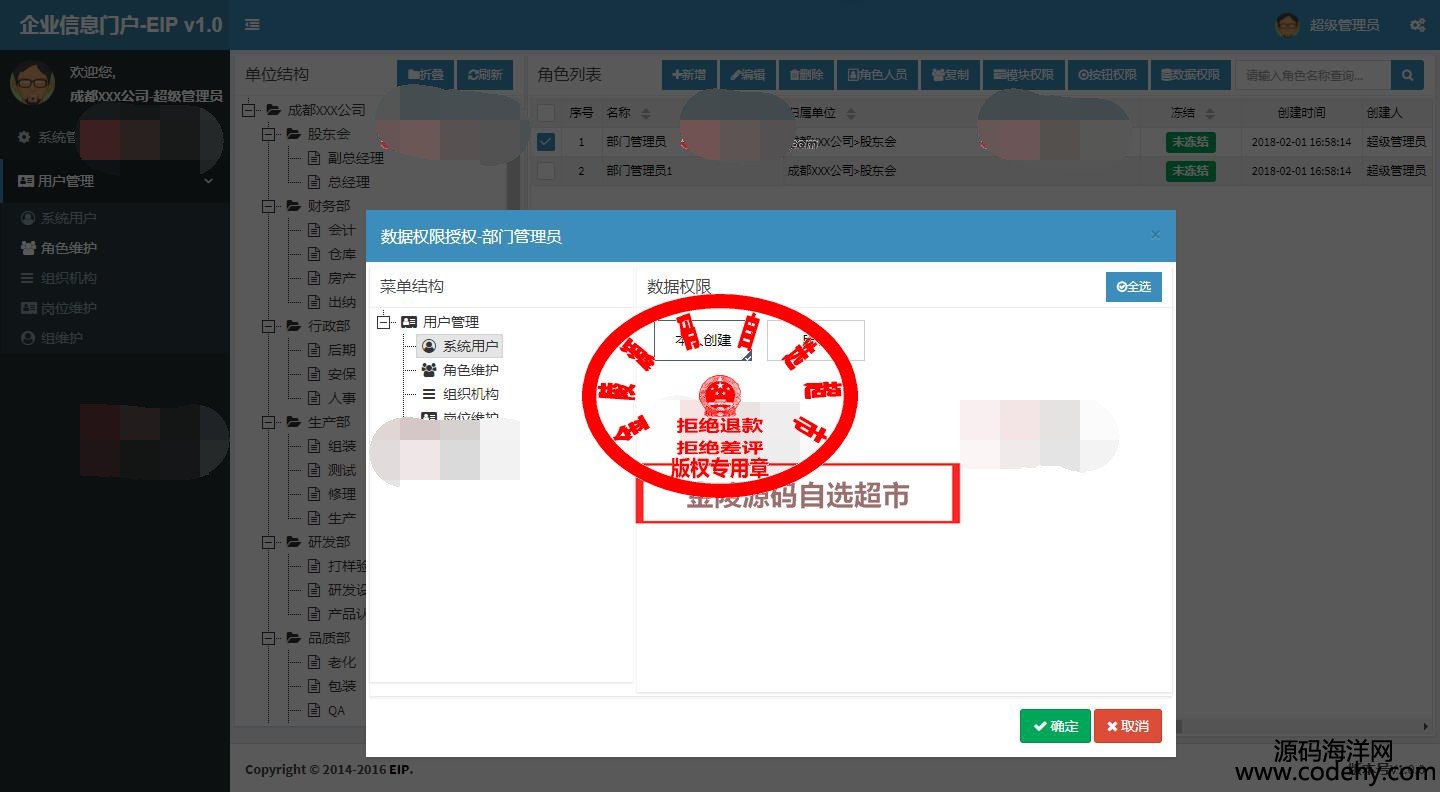Screen dimensions: 1440x792
Task: Toggle the select-all checkbox in the role table header
Action: 546,113
